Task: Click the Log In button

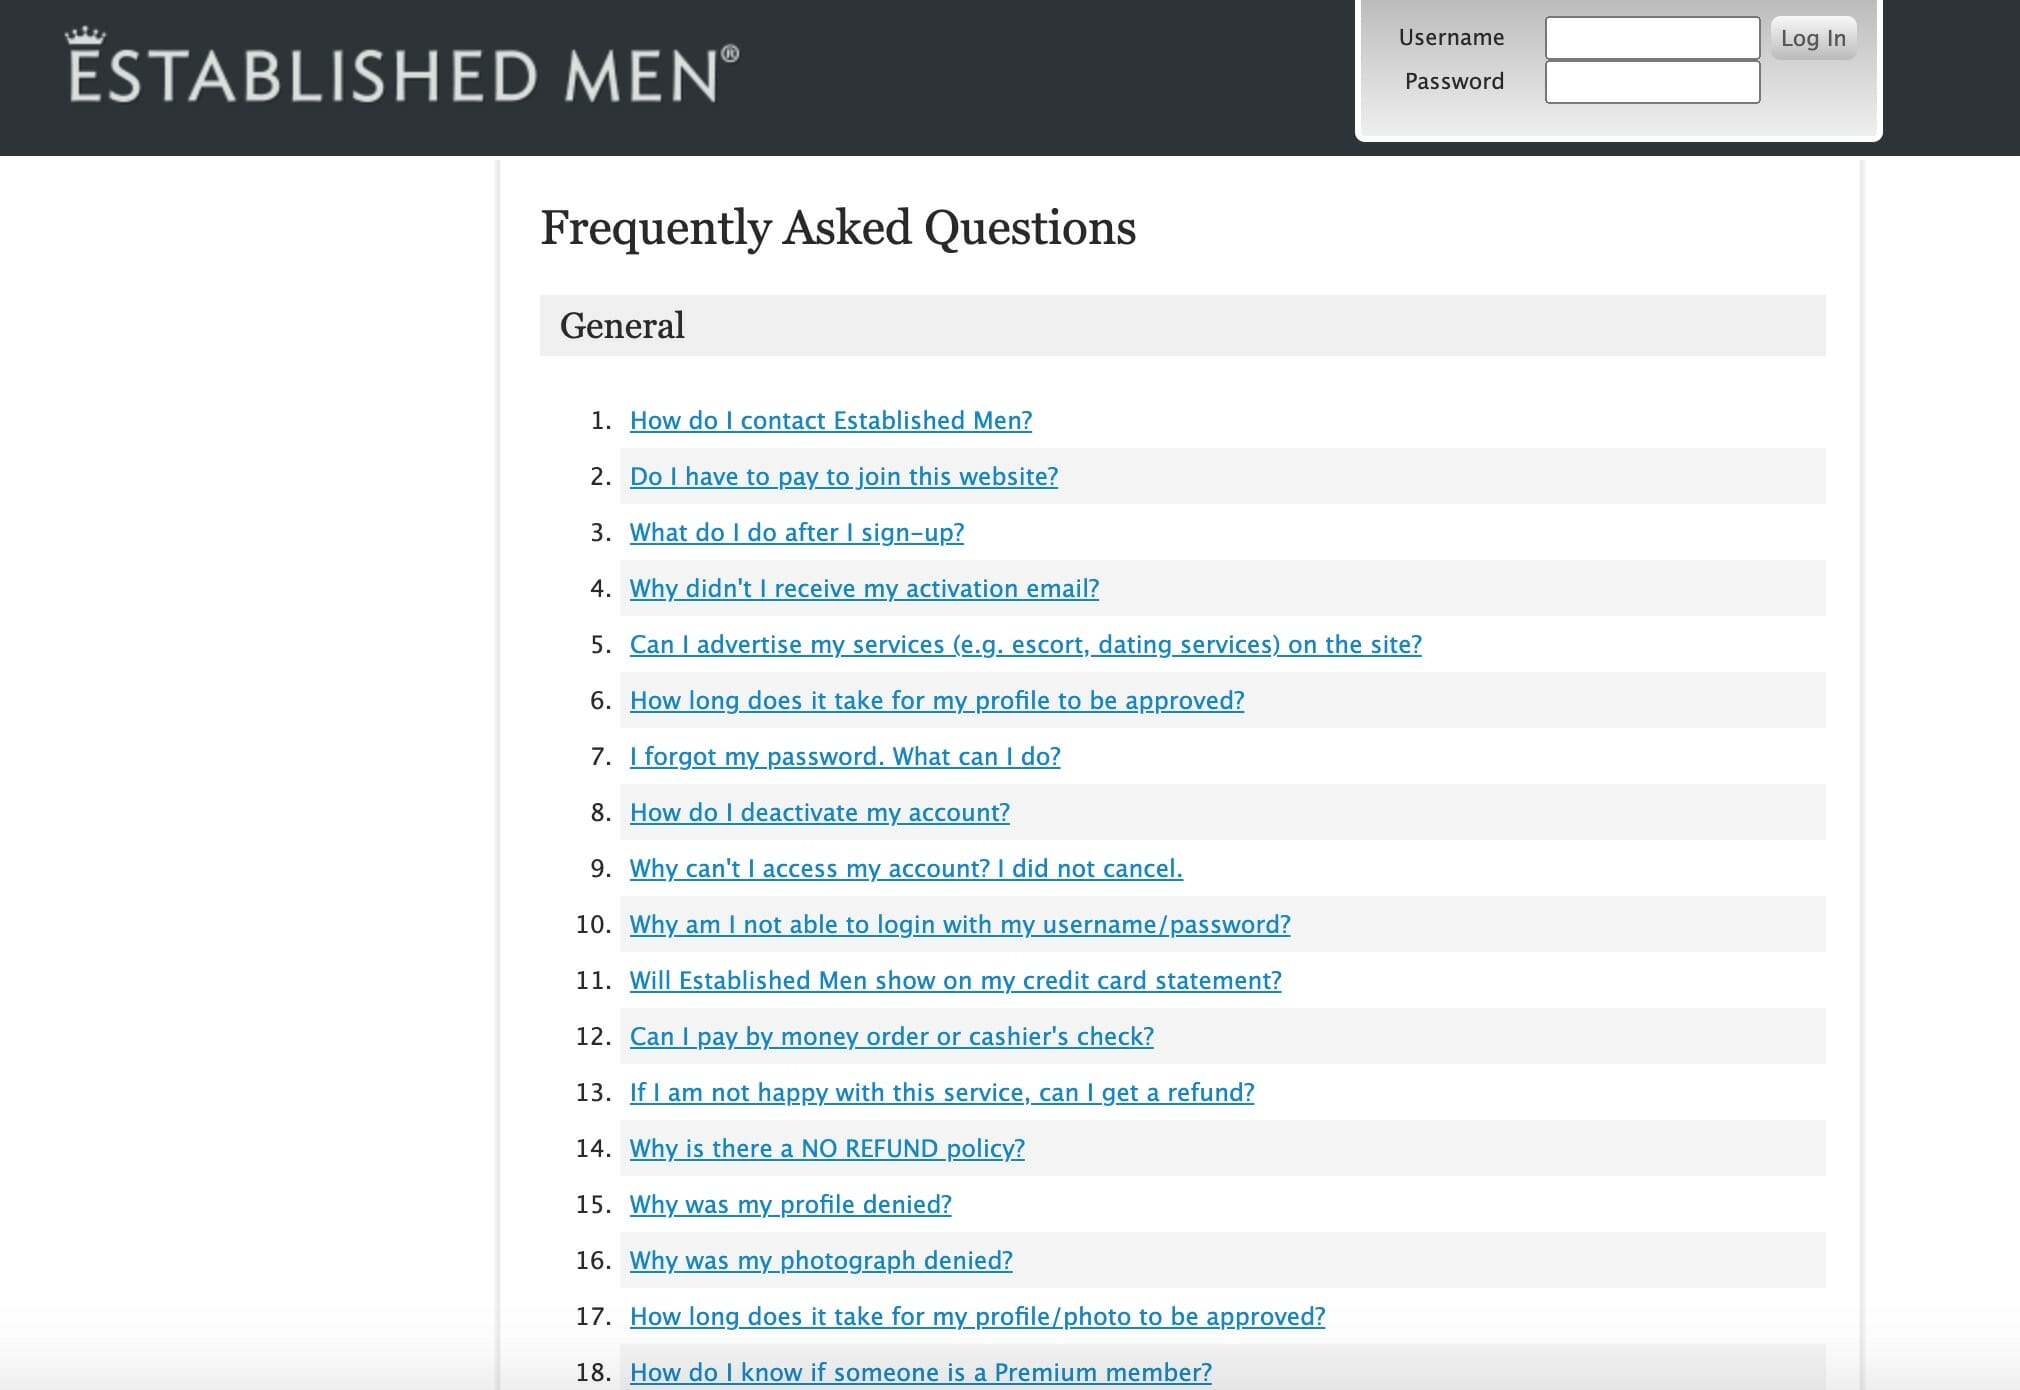Action: coord(1813,37)
